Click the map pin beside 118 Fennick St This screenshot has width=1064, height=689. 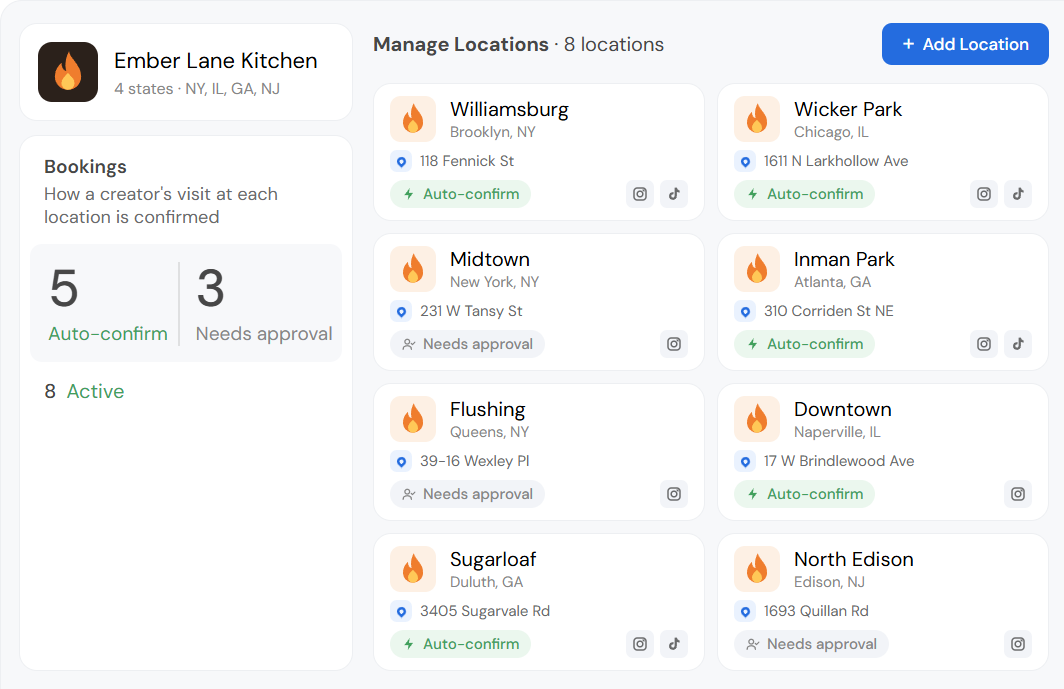point(401,162)
